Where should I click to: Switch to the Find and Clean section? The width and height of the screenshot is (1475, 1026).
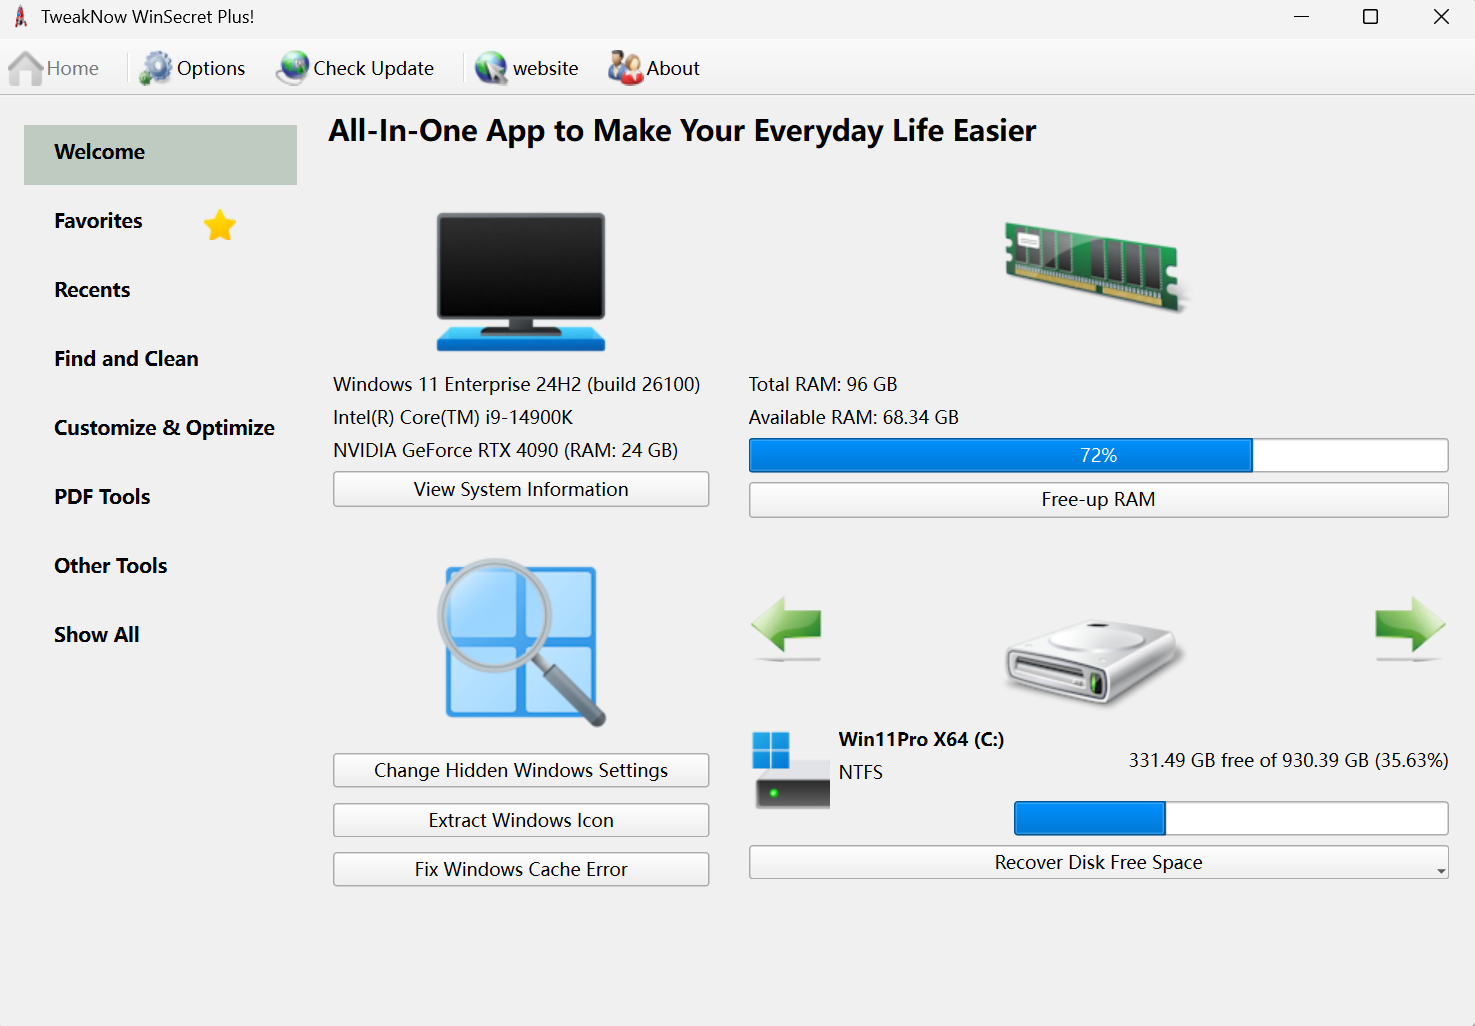tap(126, 359)
